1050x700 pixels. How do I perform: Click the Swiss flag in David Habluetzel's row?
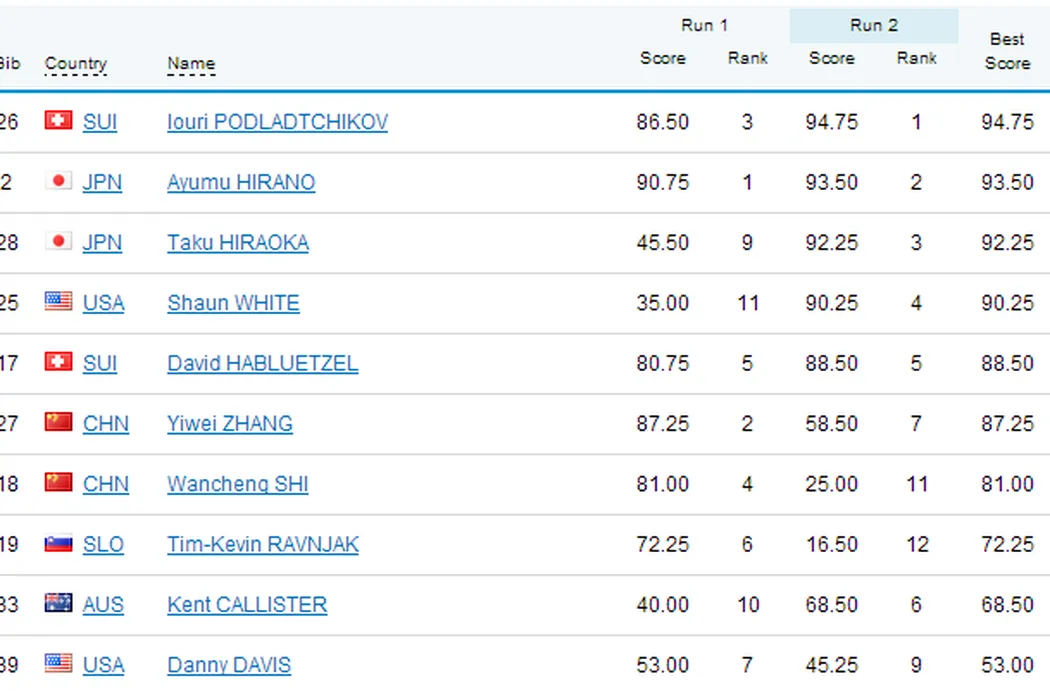coord(58,362)
